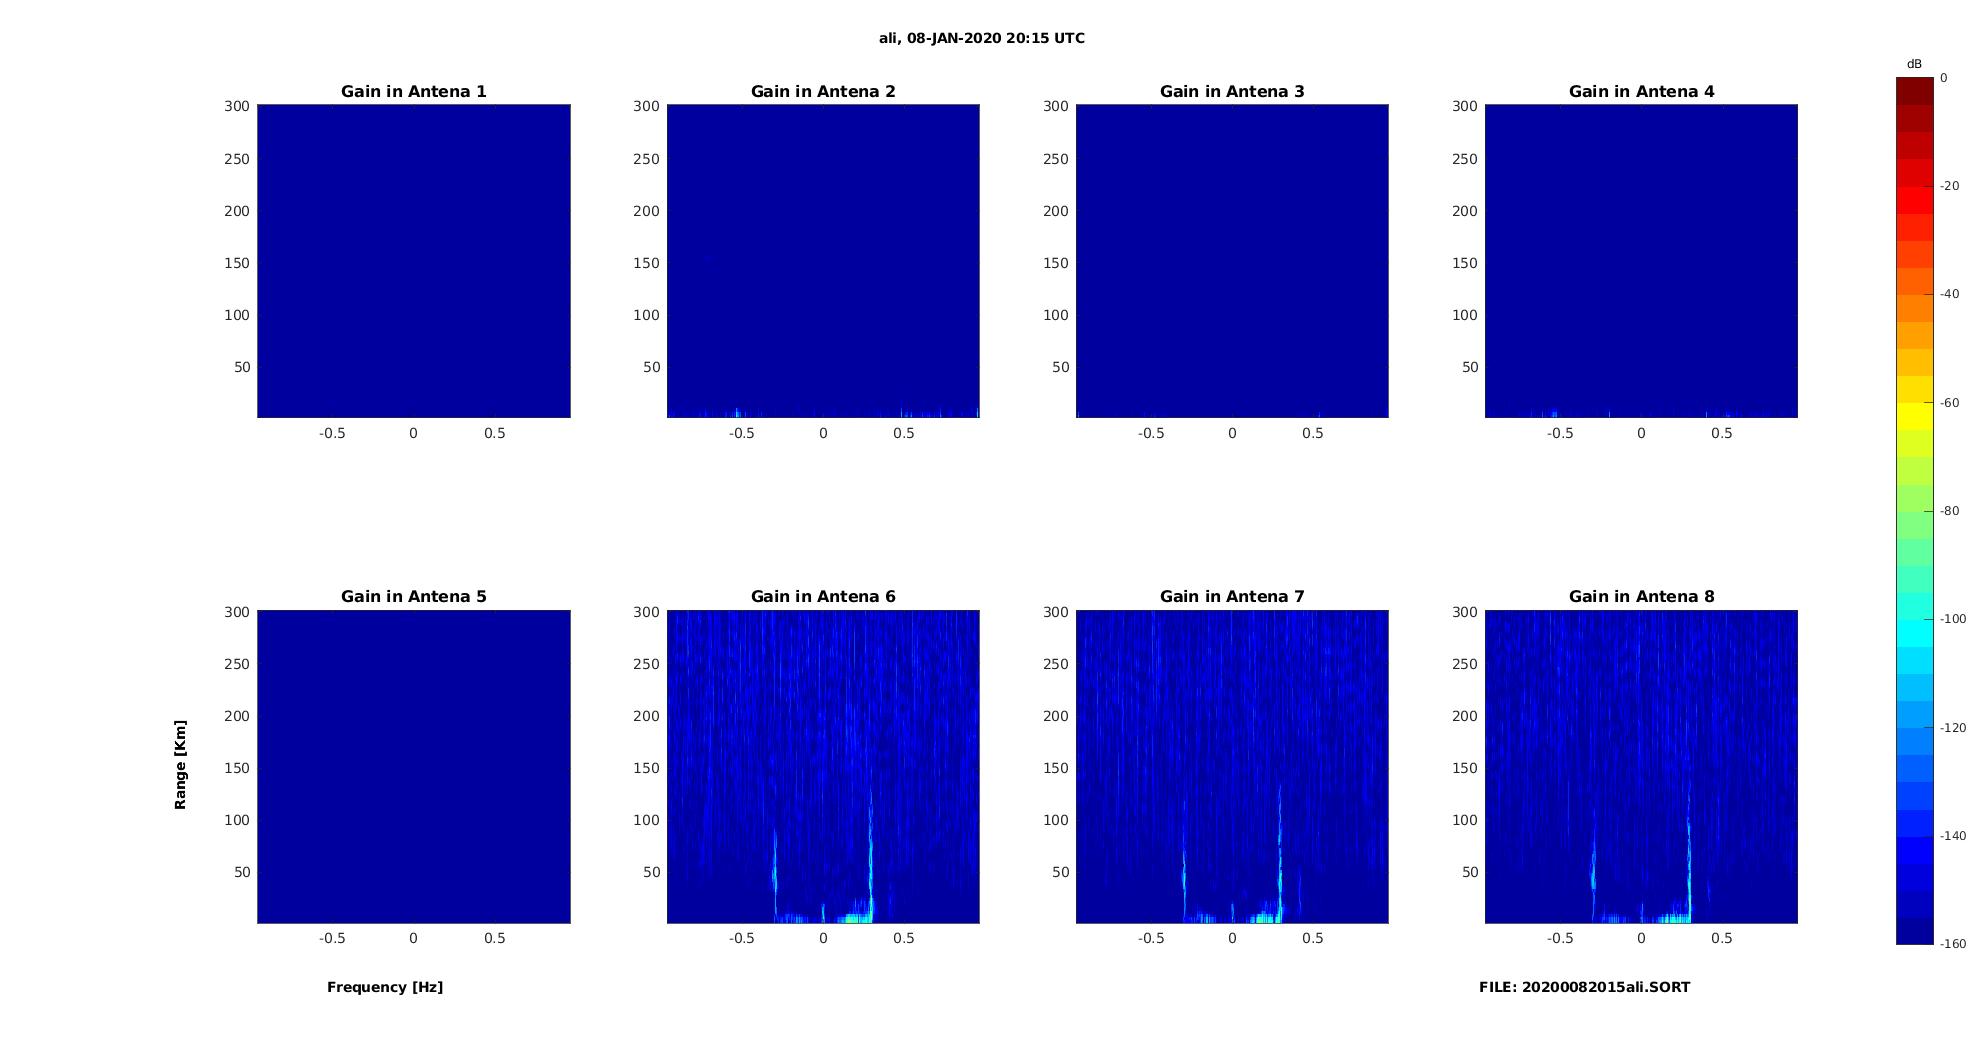Click the Gain in Antena 3 title

coord(1232,91)
